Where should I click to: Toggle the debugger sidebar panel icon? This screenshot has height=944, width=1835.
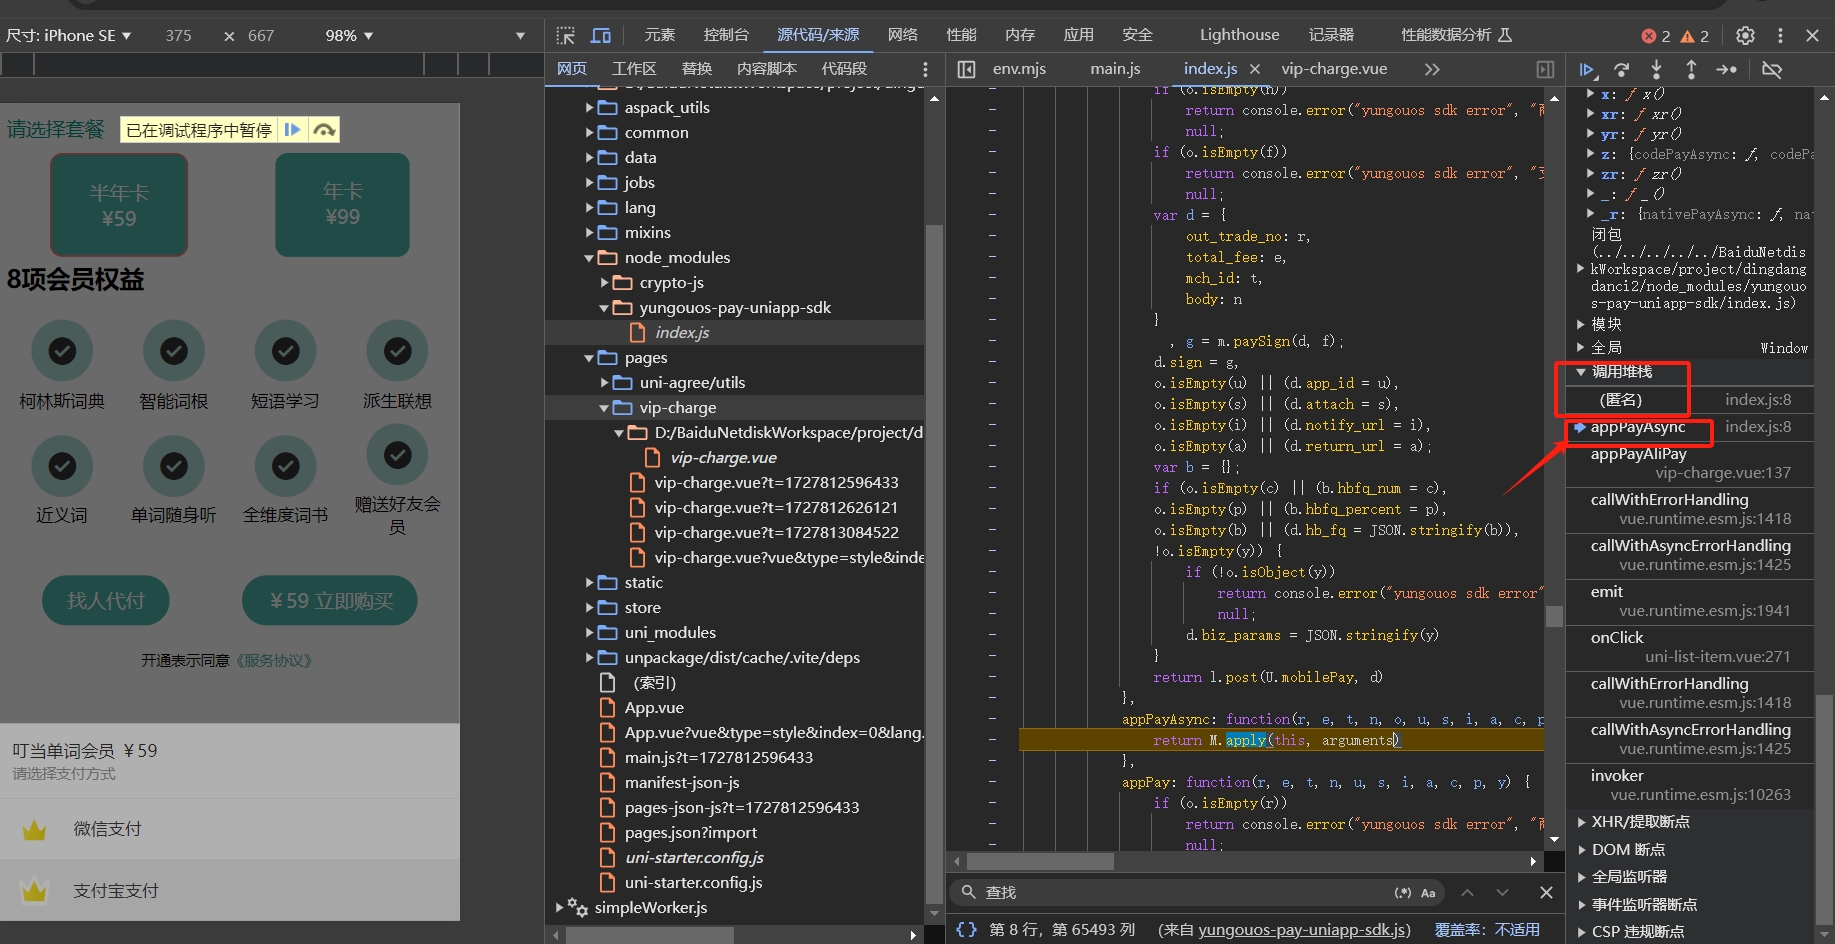[x=1545, y=69]
